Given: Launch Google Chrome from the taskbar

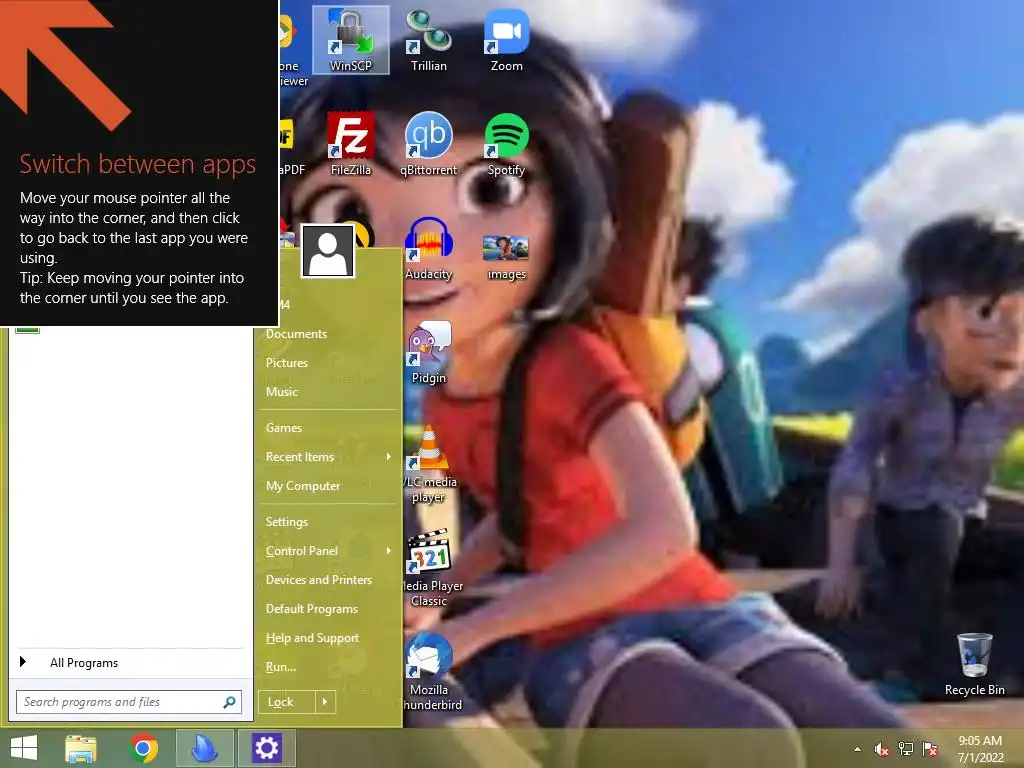Looking at the screenshot, I should pyautogui.click(x=143, y=748).
